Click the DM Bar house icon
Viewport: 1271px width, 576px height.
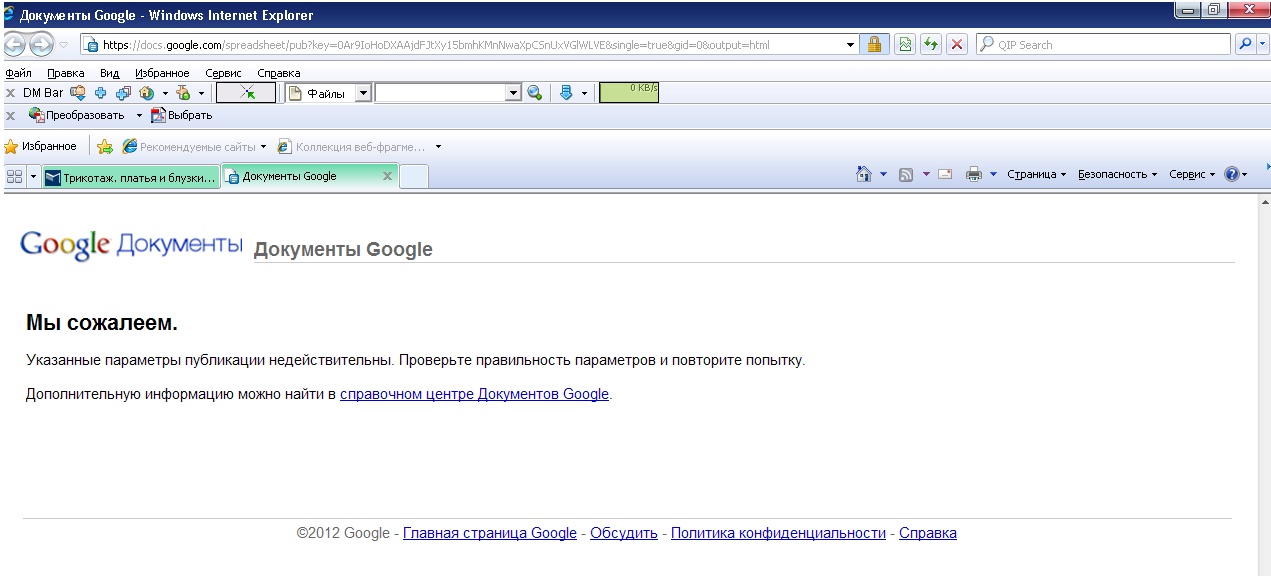(147, 93)
